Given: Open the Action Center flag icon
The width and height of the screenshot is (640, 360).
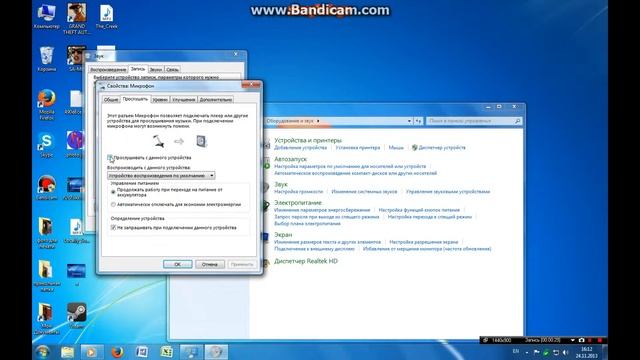Looking at the screenshot, I should pos(536,352).
